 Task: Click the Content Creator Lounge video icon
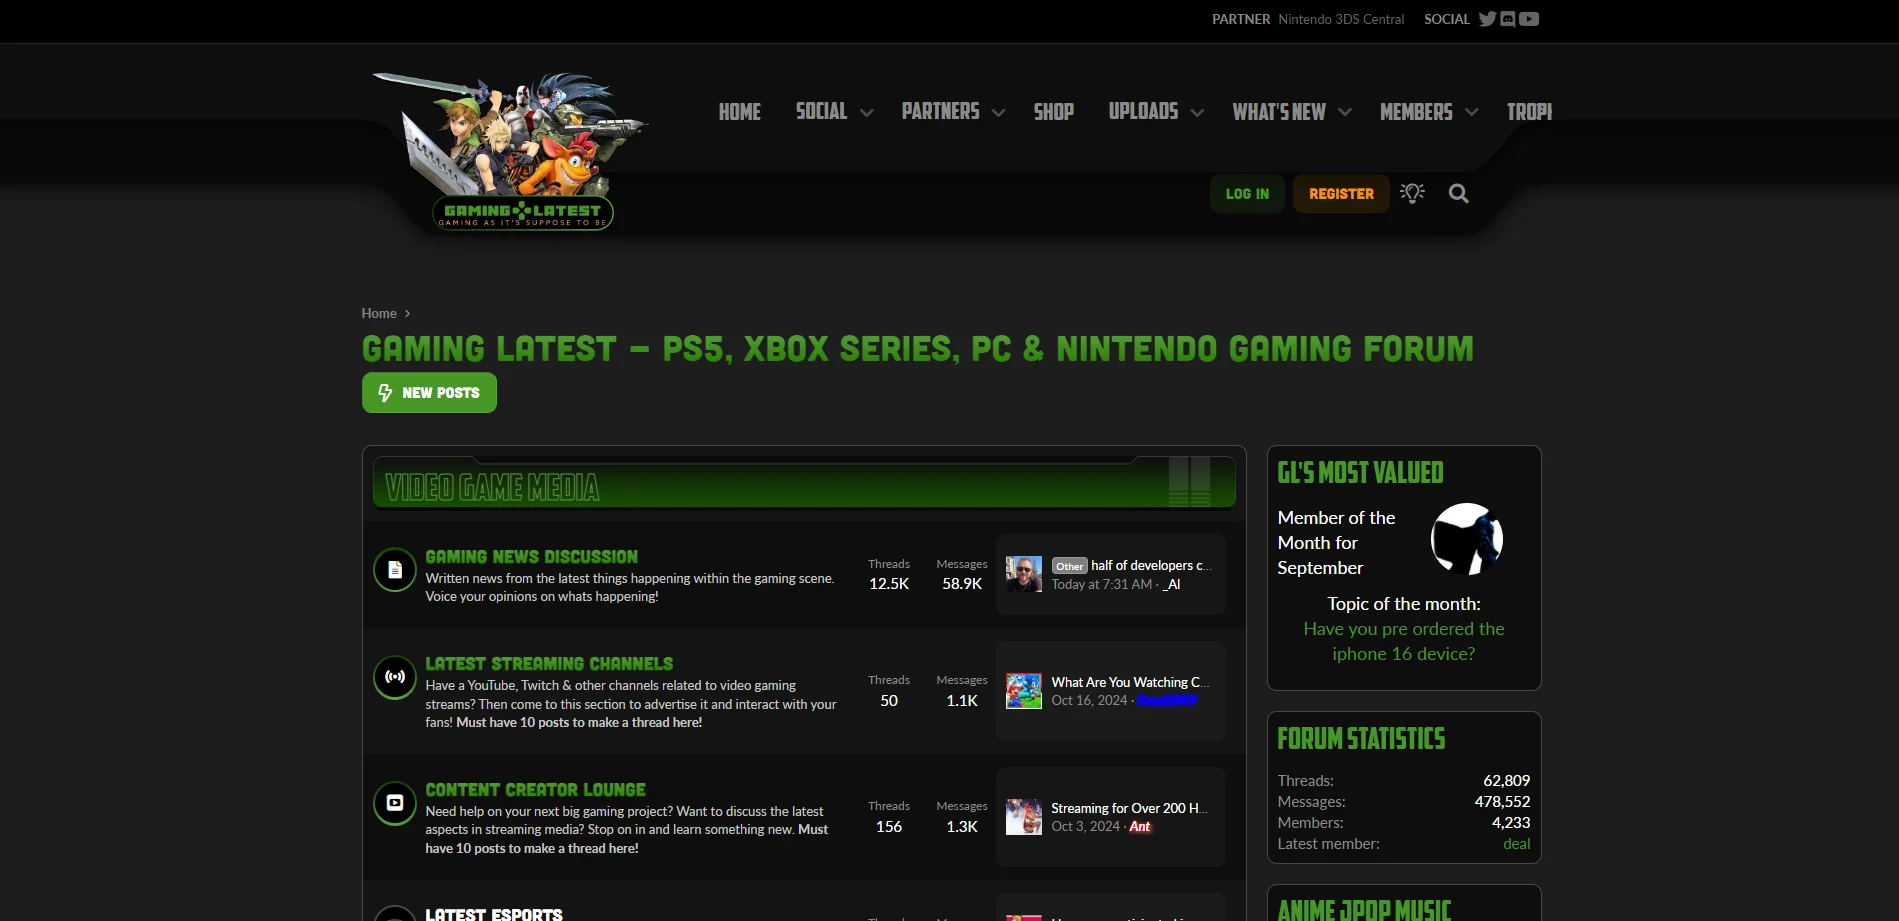tap(395, 803)
